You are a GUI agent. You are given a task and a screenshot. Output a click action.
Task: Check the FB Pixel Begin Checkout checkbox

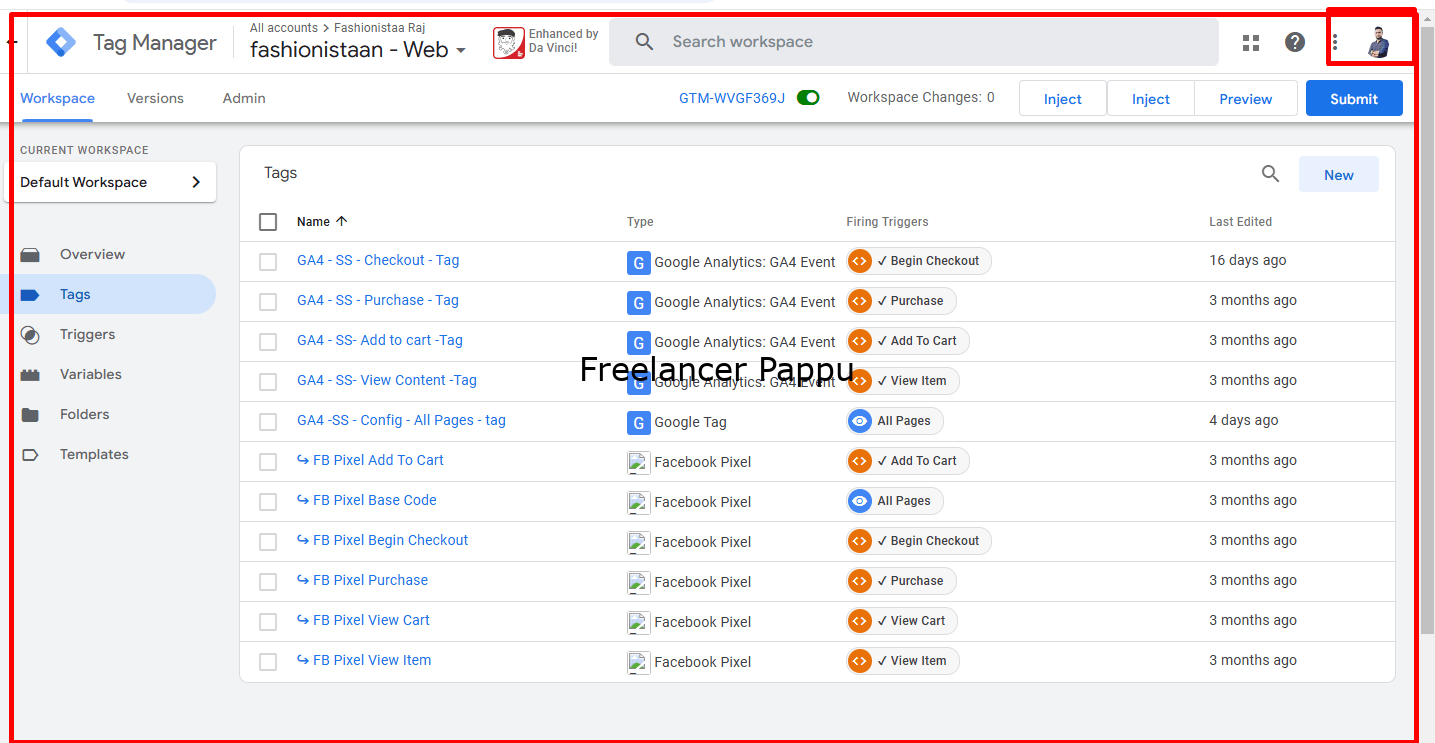tap(268, 542)
